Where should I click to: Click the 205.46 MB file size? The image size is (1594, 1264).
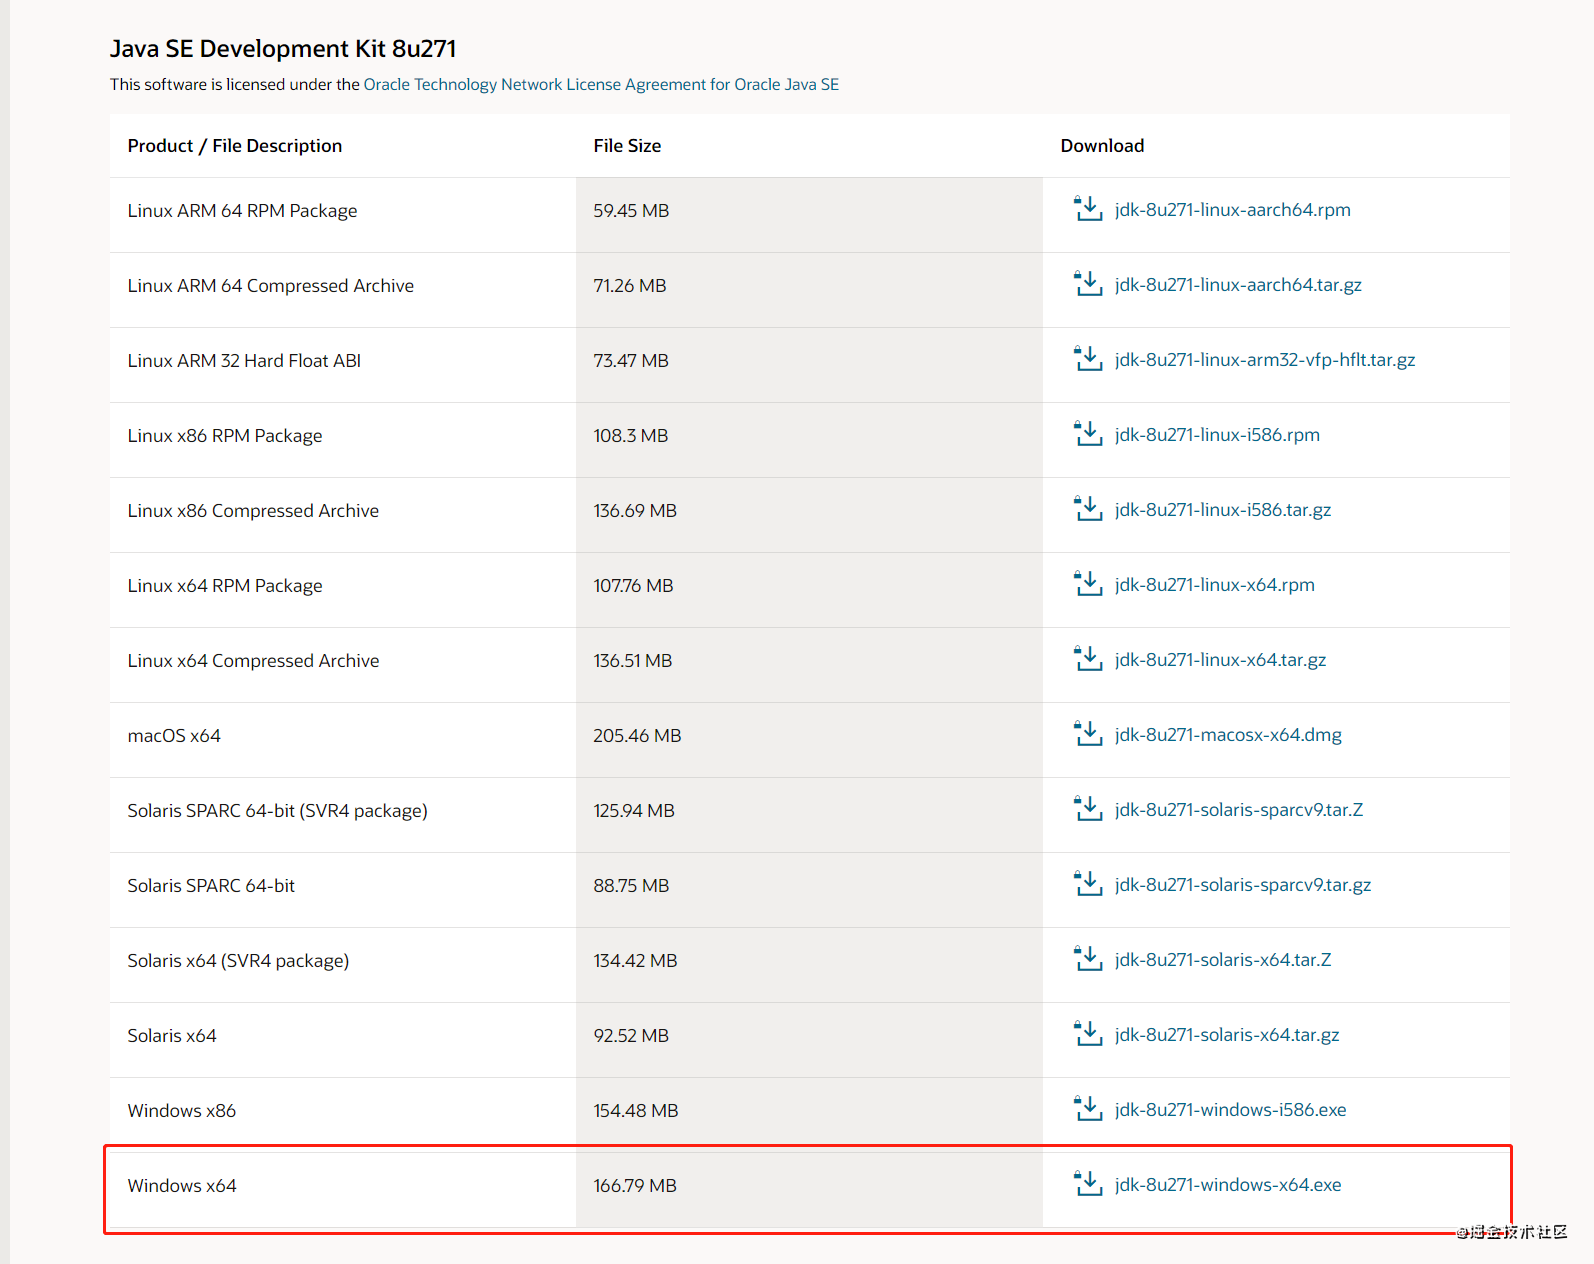click(637, 736)
